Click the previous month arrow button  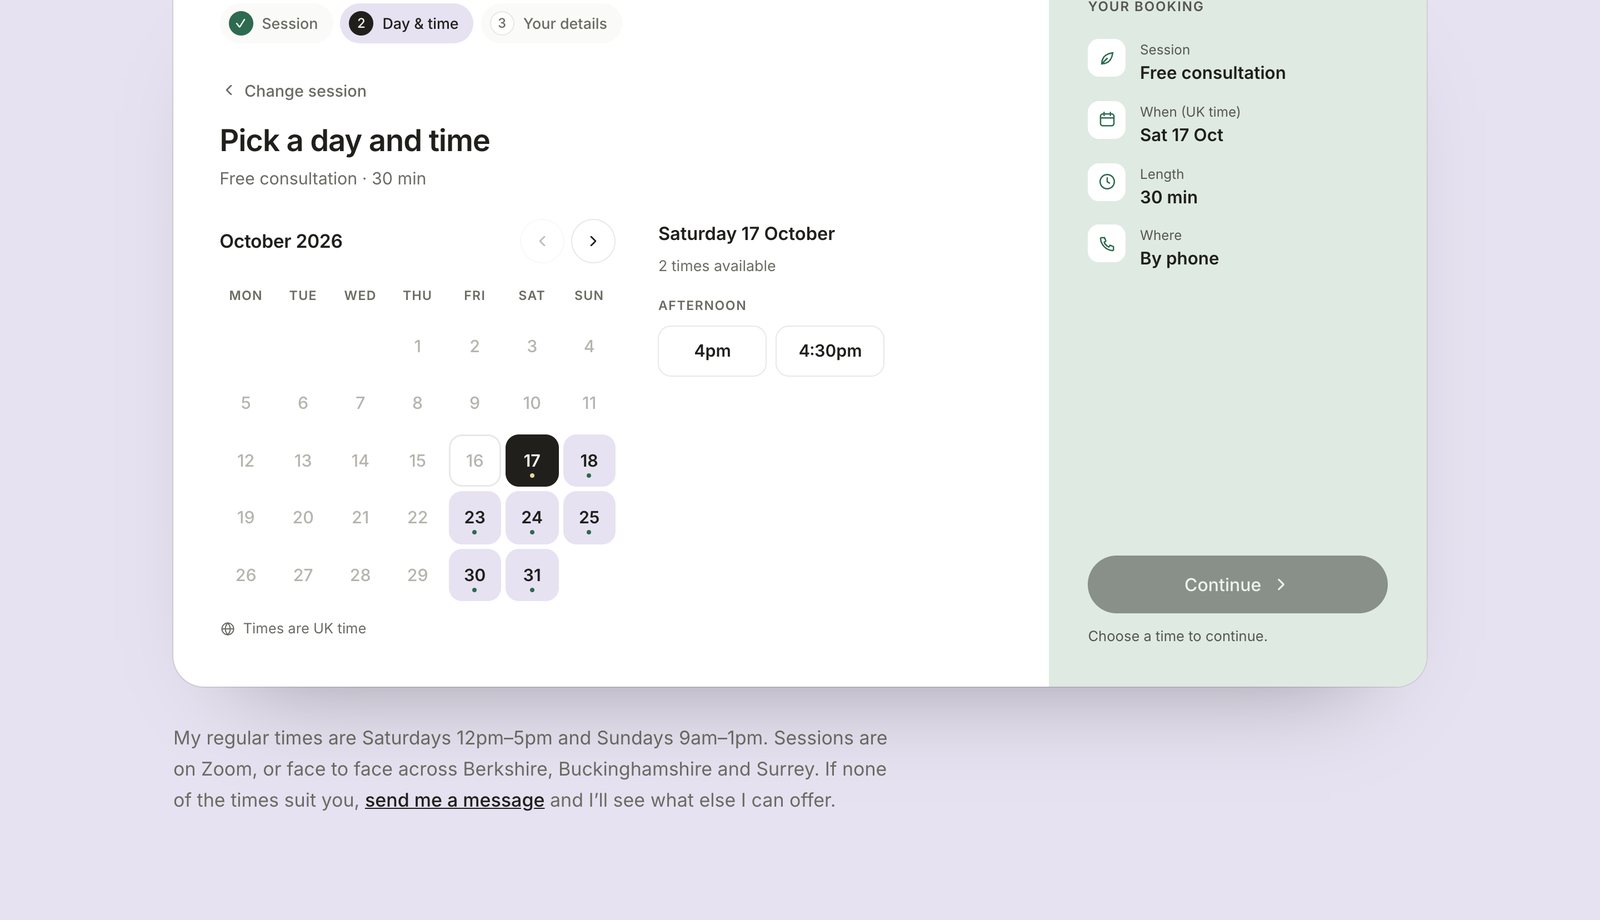pyautogui.click(x=542, y=241)
